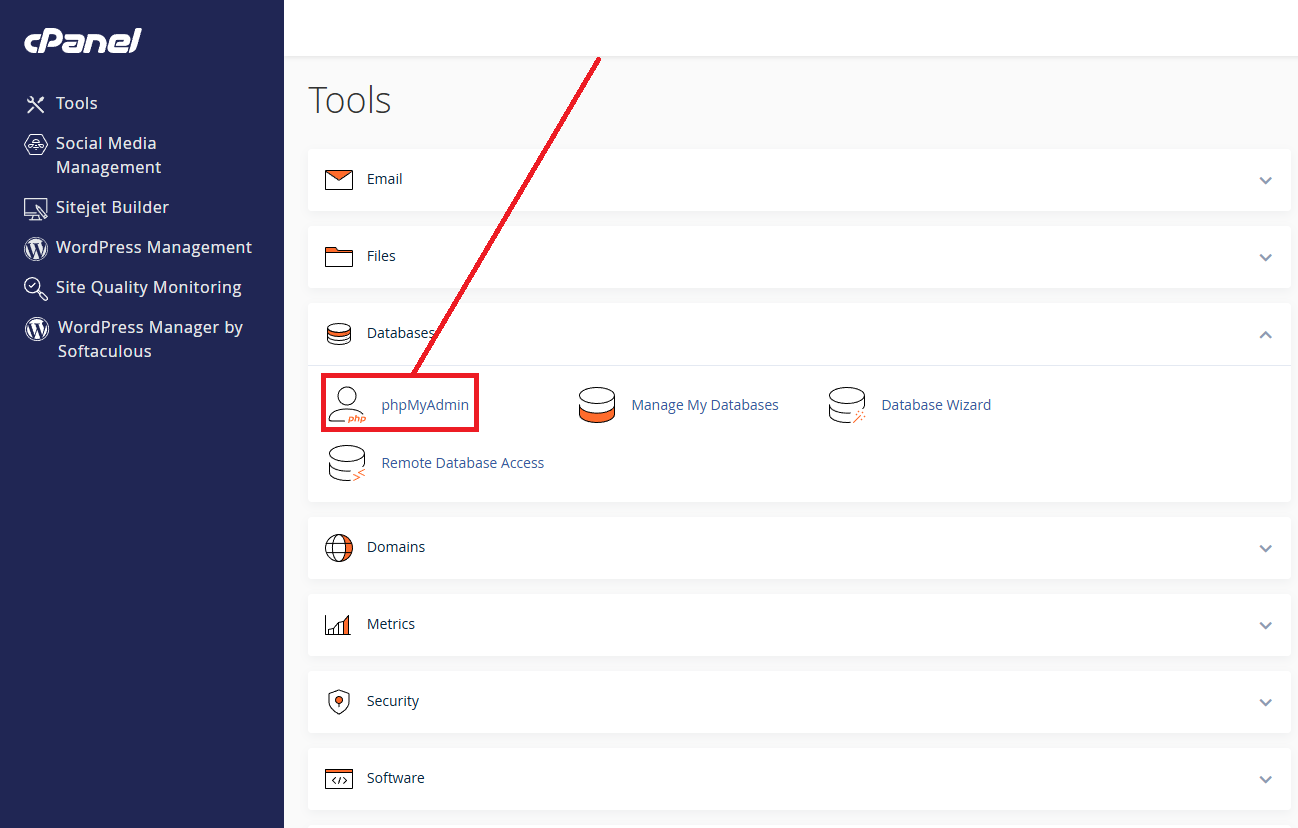Open Sitejet Builder sidebar item
The height and width of the screenshot is (828, 1298).
pyautogui.click(x=112, y=208)
